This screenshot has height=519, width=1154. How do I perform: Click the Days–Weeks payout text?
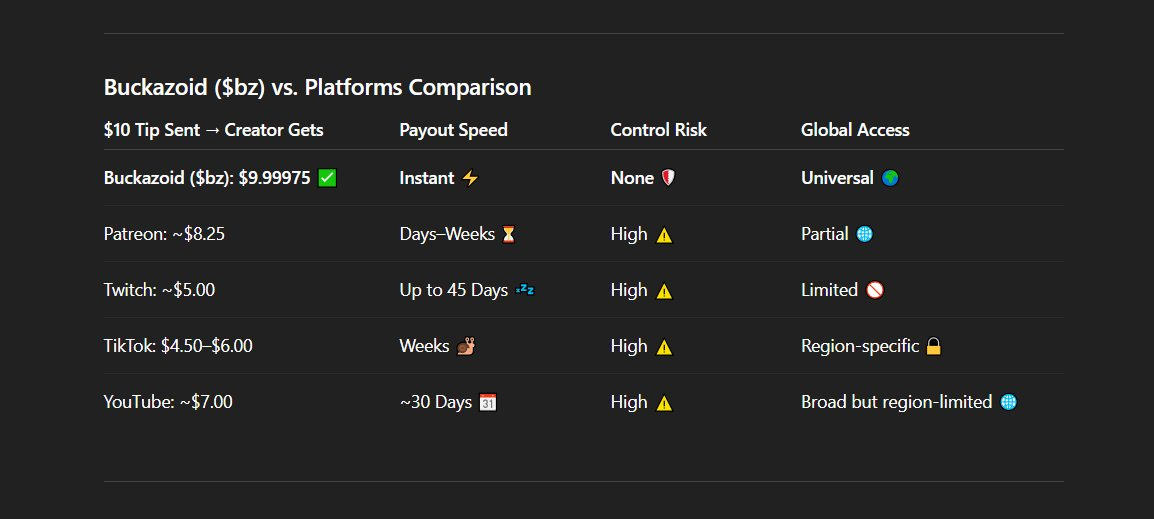click(x=447, y=234)
